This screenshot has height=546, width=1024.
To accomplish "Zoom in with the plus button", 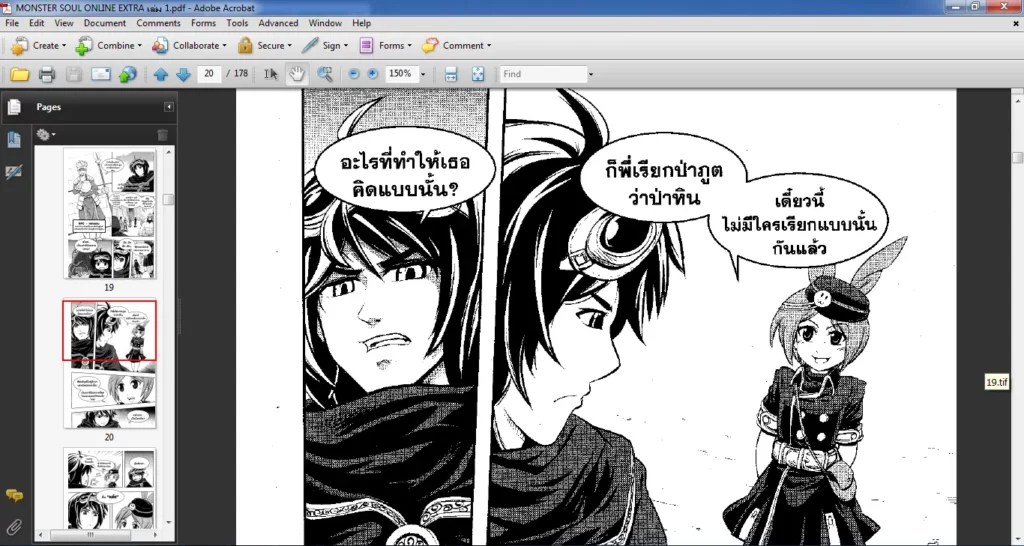I will 372,74.
